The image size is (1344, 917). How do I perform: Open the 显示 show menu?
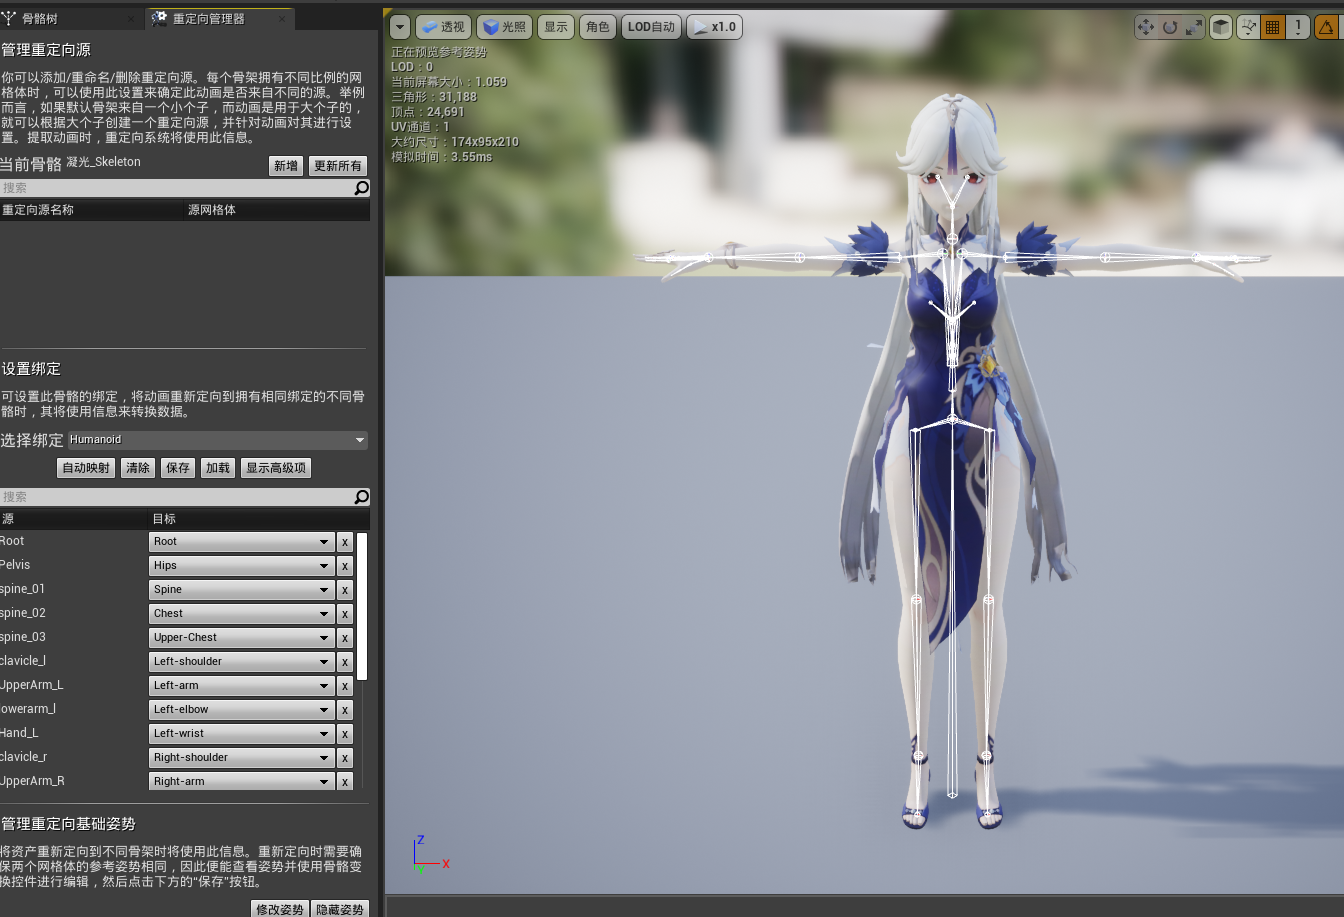point(556,27)
